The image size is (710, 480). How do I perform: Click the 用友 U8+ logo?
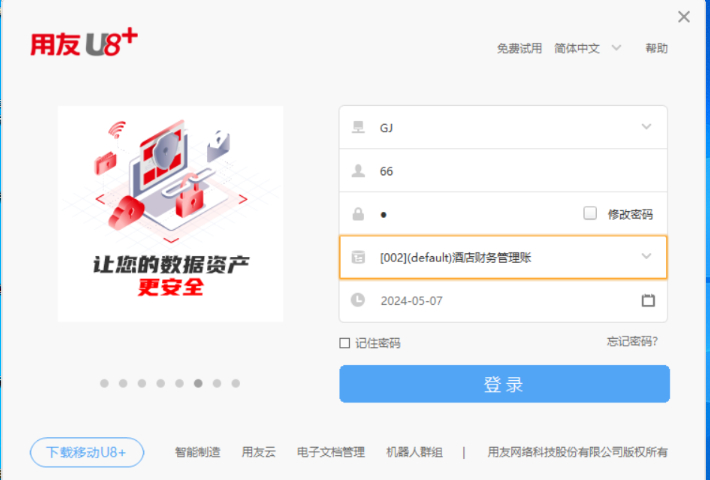tap(84, 43)
